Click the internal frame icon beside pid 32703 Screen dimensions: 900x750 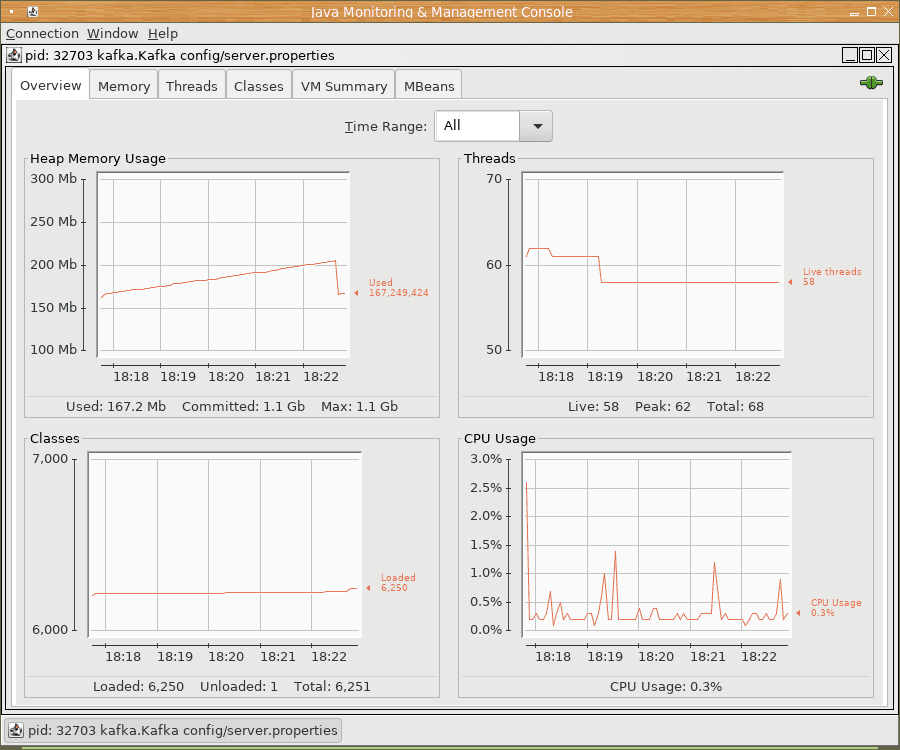[15, 56]
